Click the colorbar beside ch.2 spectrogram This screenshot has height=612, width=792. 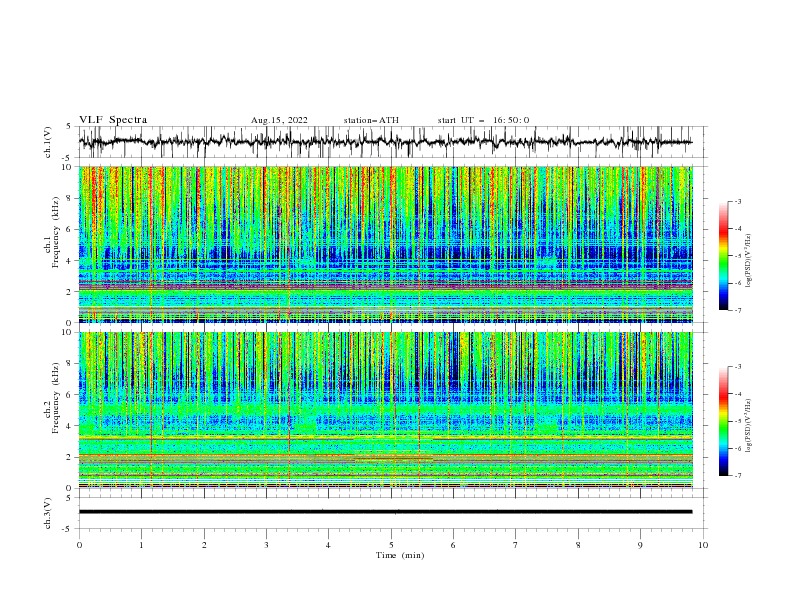pos(724,421)
